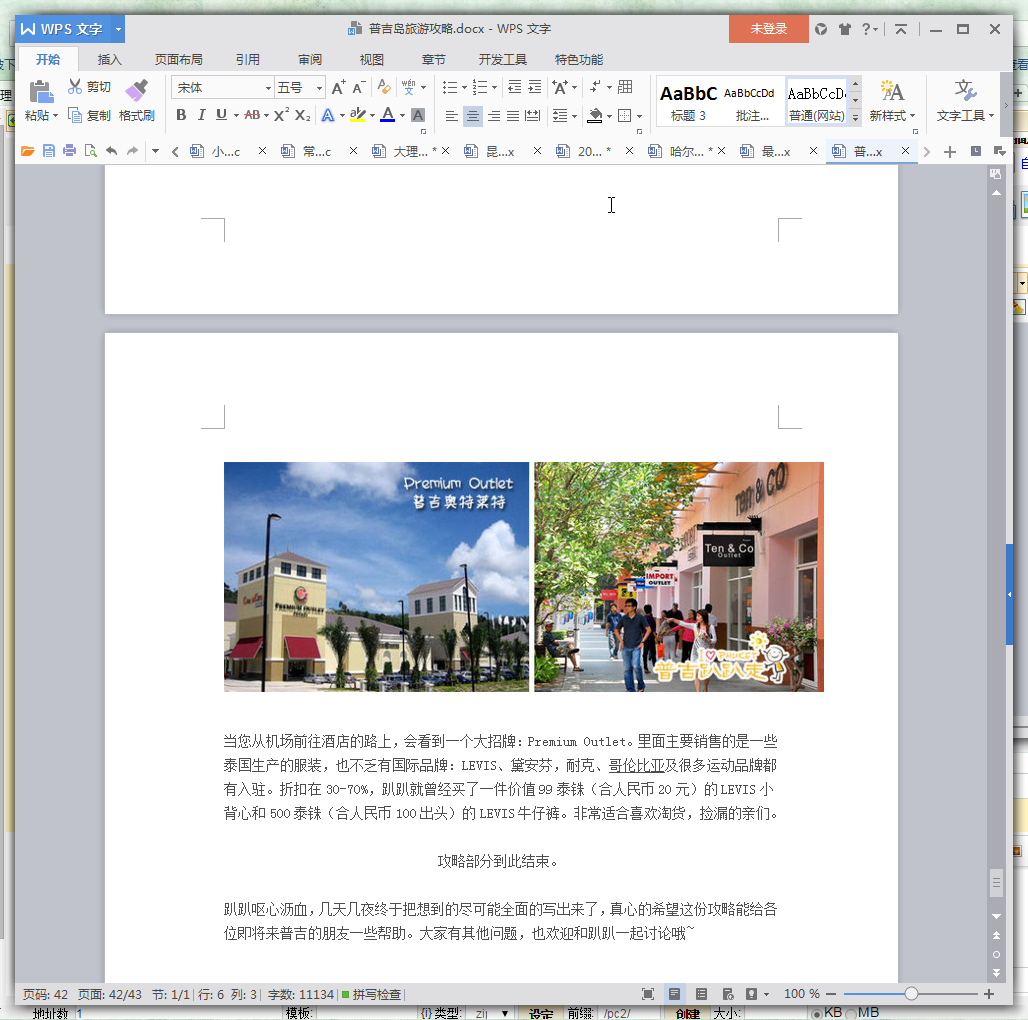The height and width of the screenshot is (1020, 1028).
Task: Apply the 普通(网站) style
Action: tap(816, 102)
